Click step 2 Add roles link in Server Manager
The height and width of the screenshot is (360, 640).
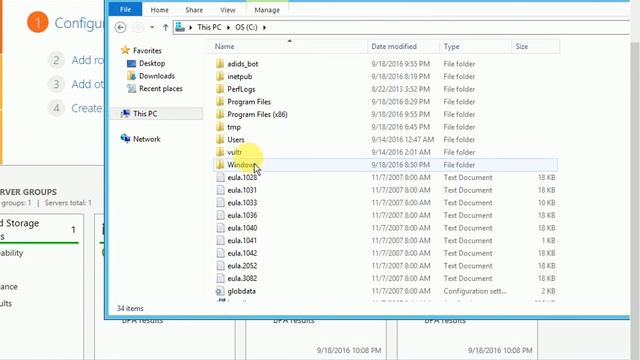(x=87, y=60)
